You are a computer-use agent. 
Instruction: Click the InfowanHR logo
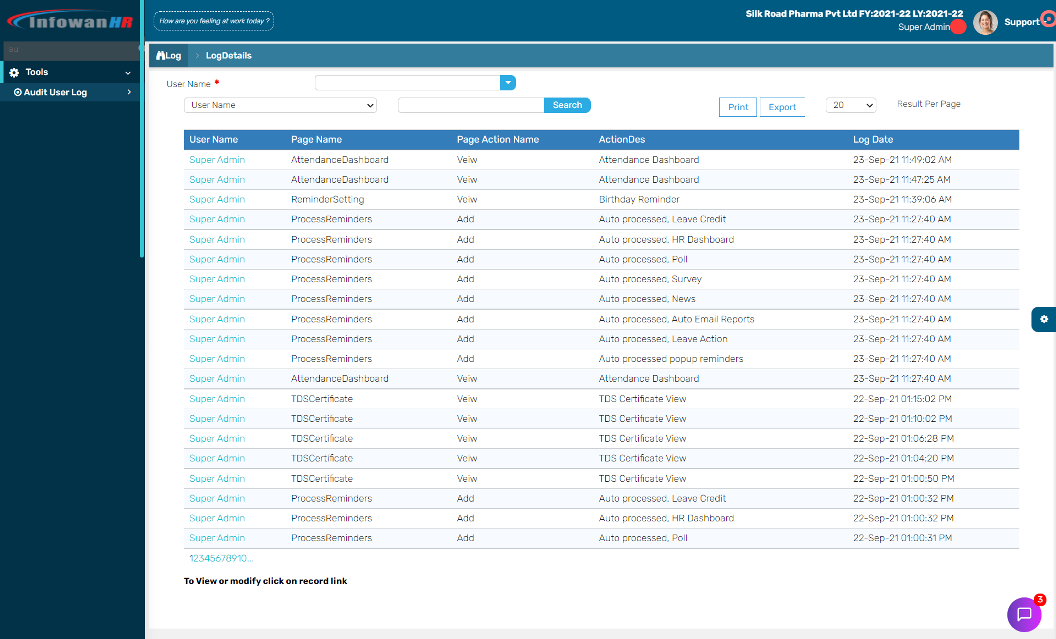(x=70, y=21)
